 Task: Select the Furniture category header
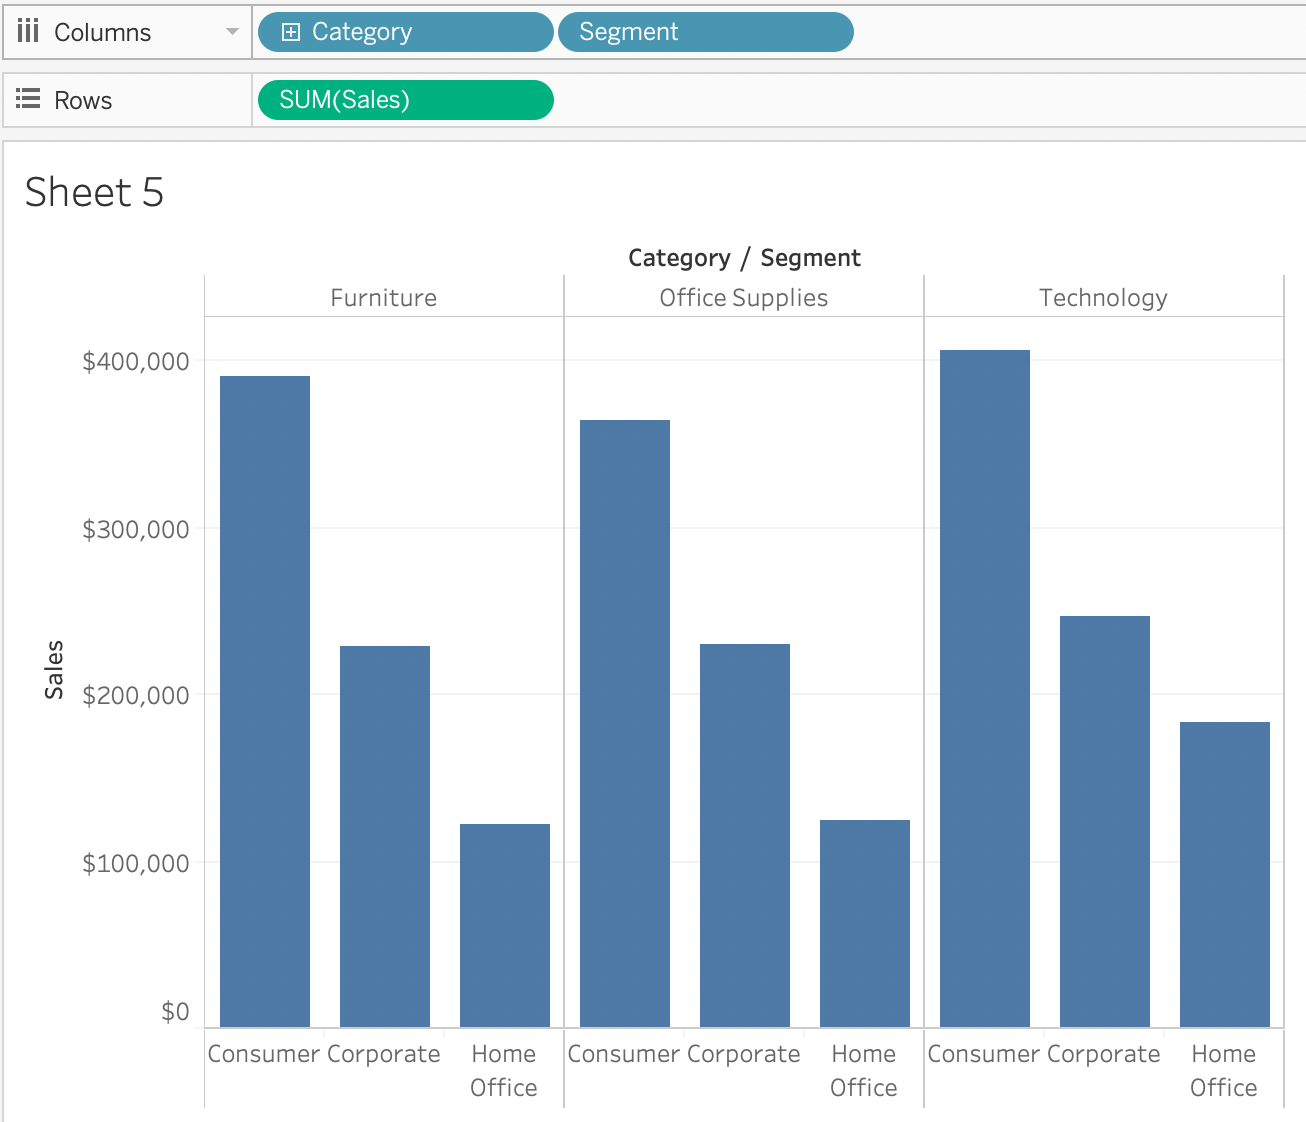383,298
